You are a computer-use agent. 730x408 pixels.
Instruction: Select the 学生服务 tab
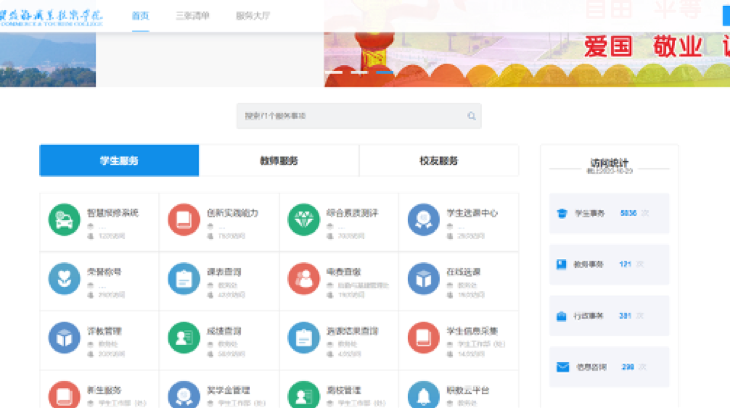(119, 161)
